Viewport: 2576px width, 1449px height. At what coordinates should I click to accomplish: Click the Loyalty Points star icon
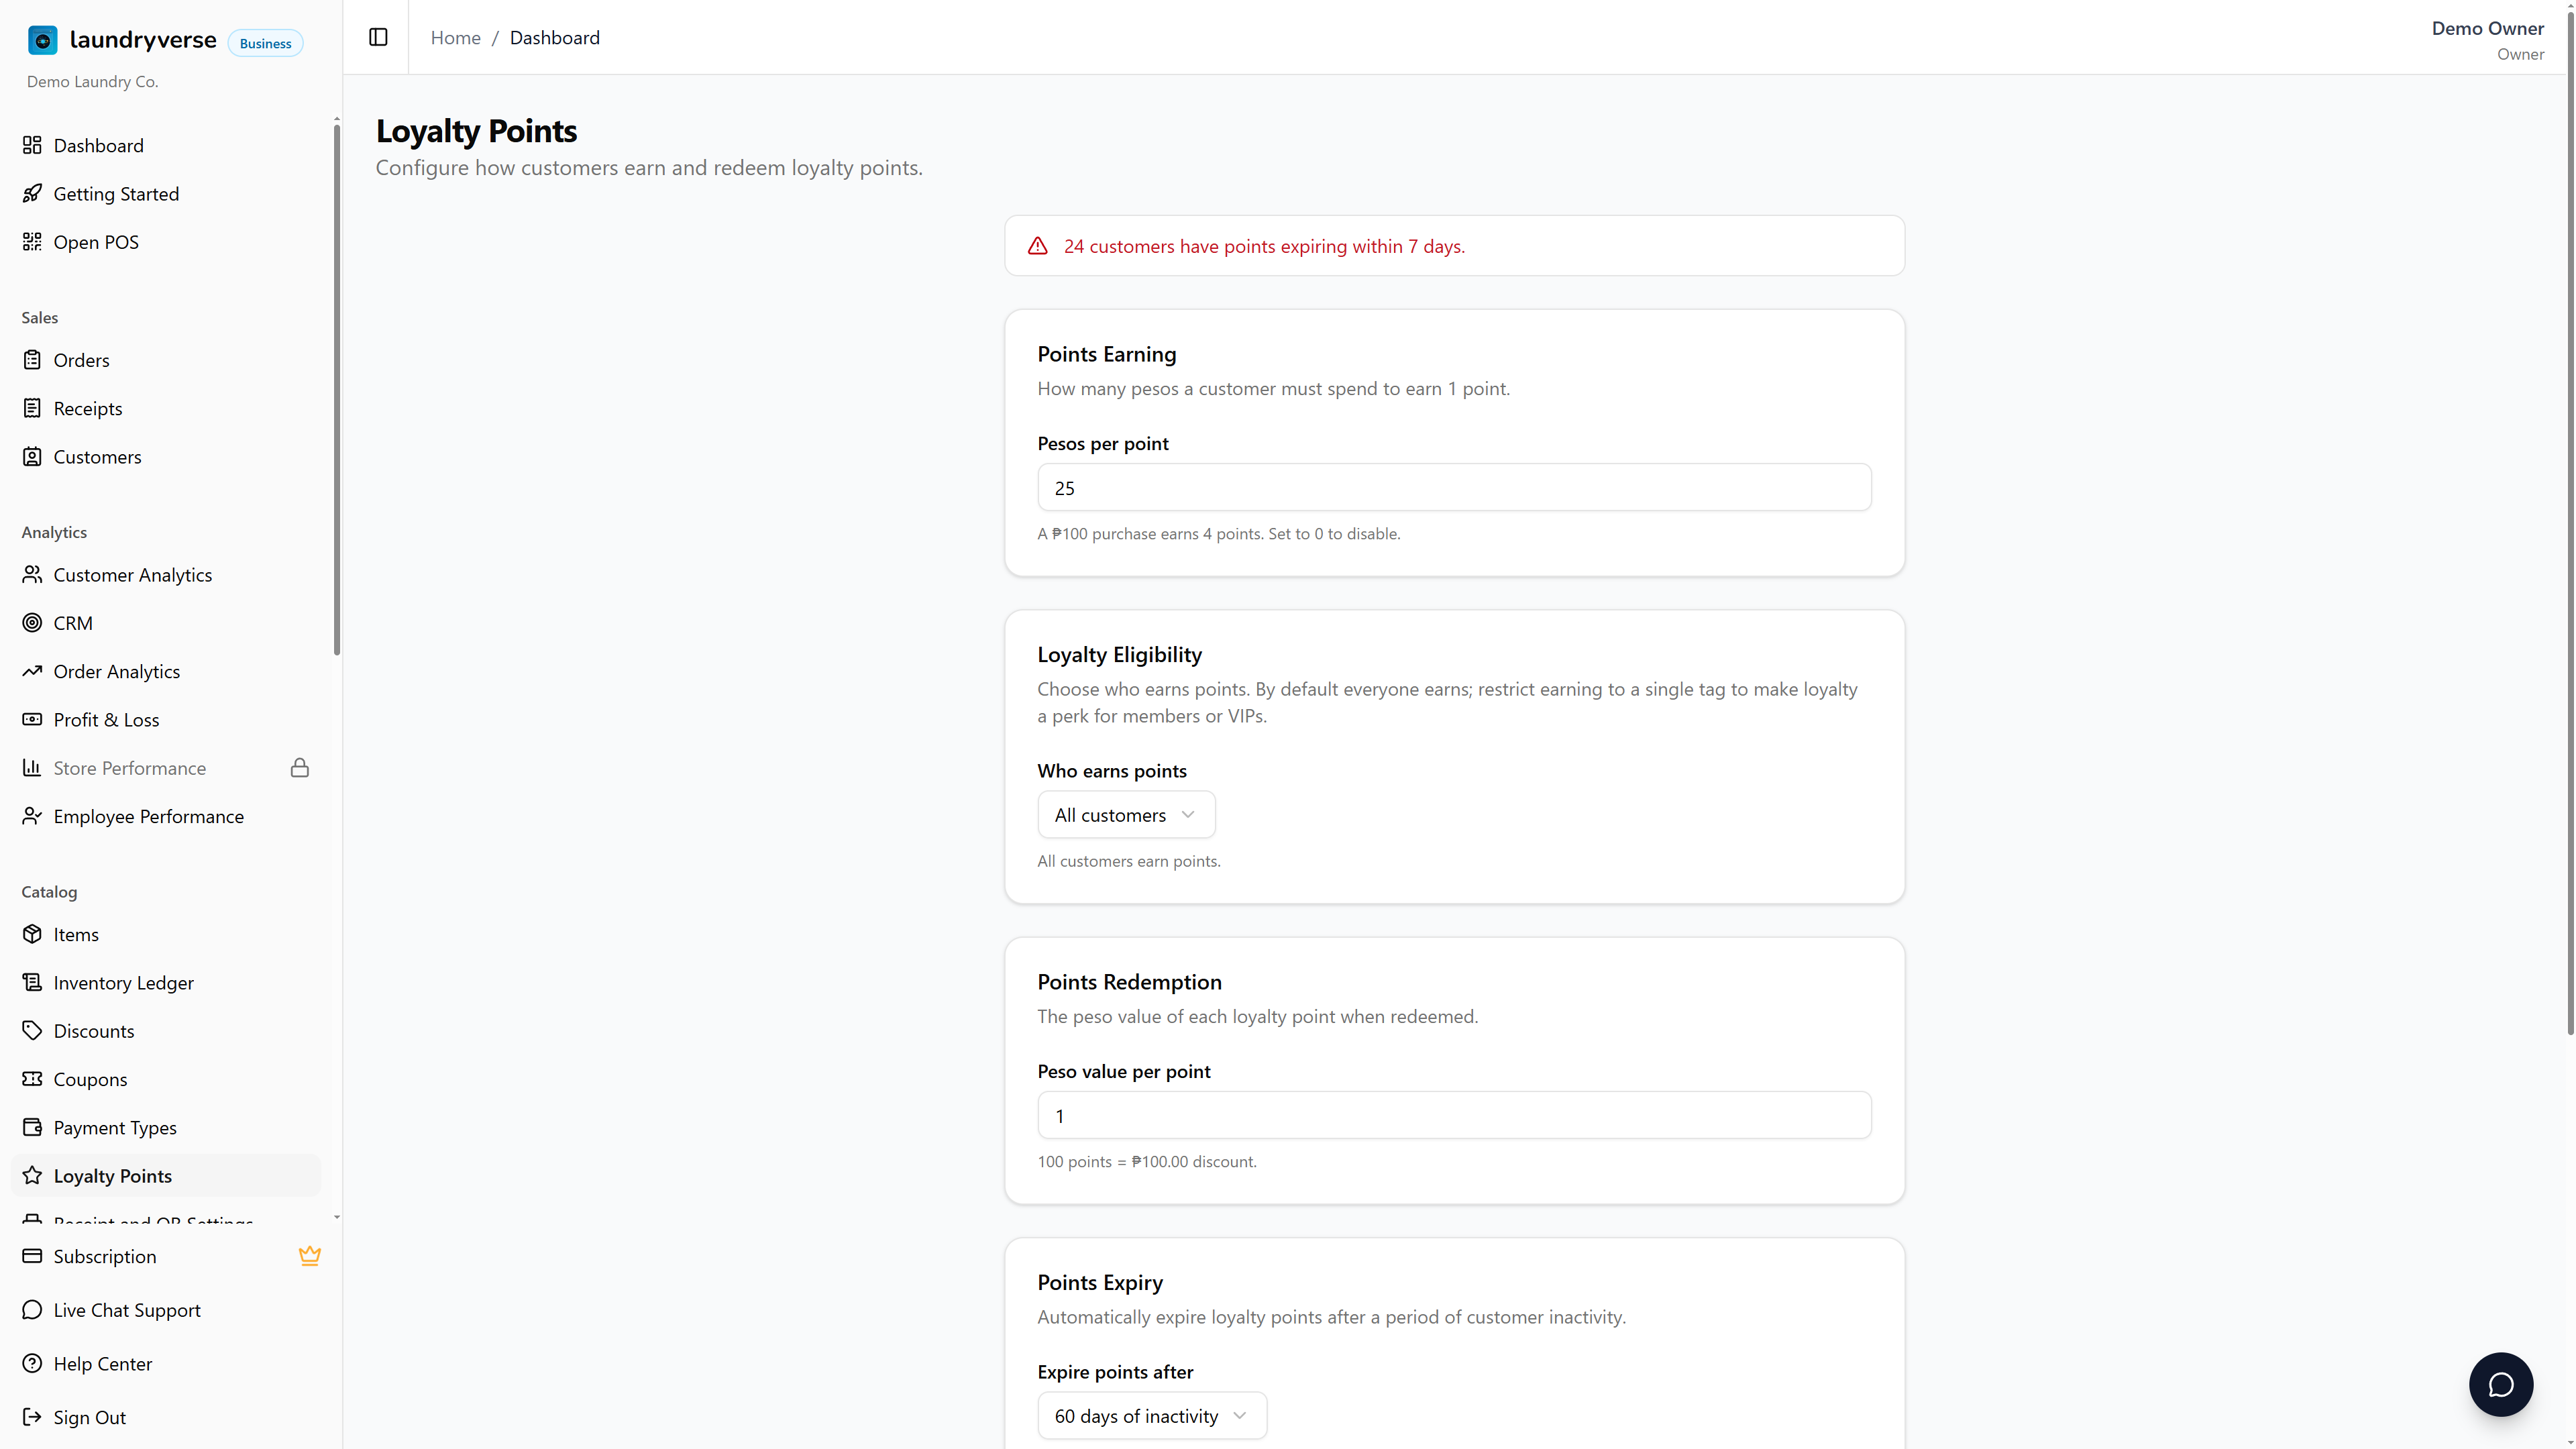click(x=32, y=1175)
